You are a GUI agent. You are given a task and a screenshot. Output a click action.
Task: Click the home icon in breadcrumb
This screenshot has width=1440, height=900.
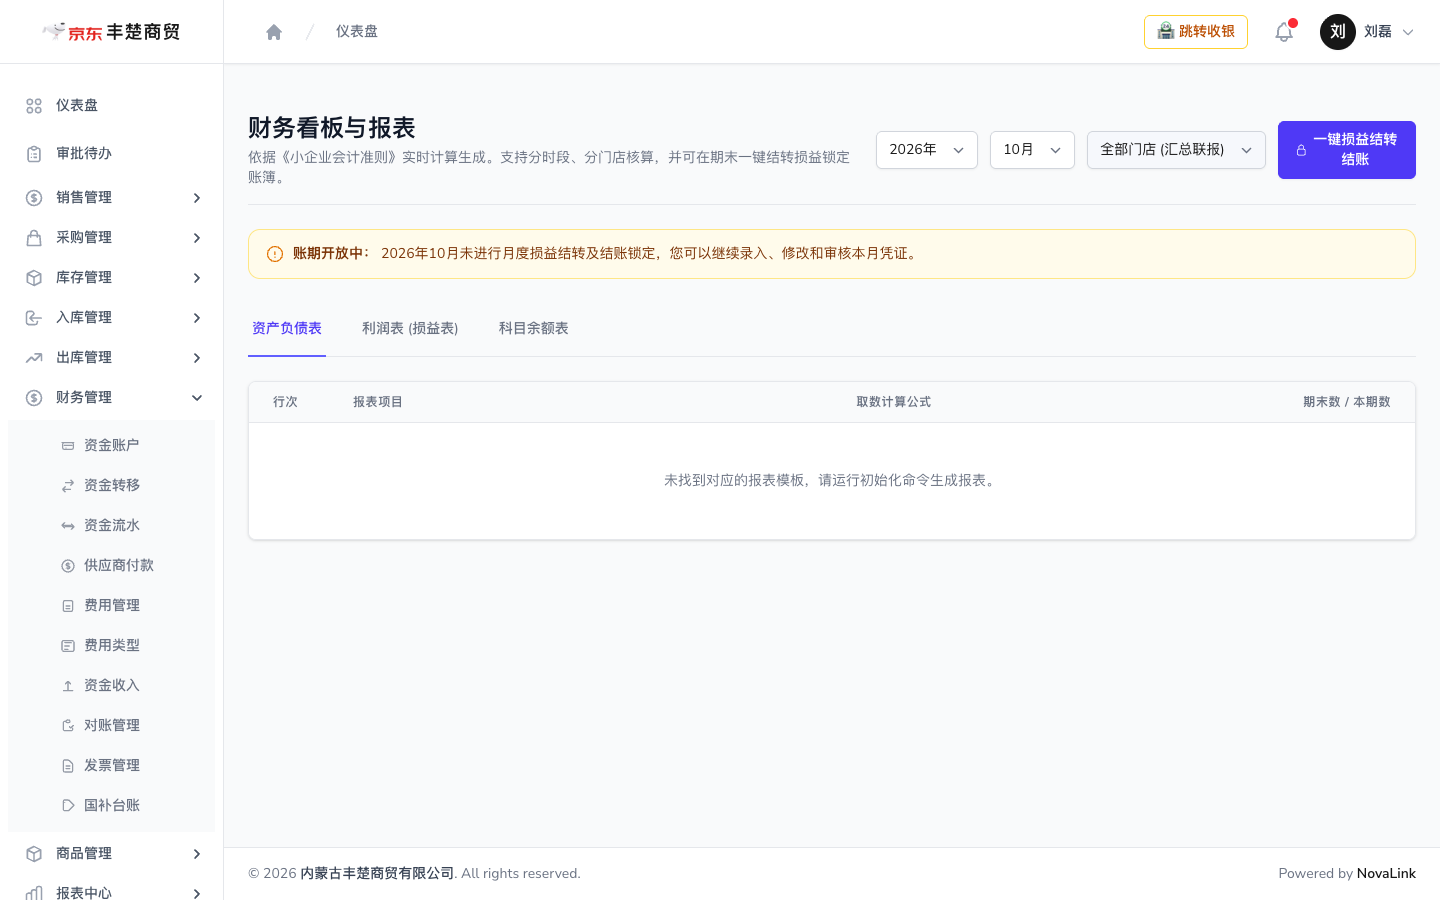[274, 32]
